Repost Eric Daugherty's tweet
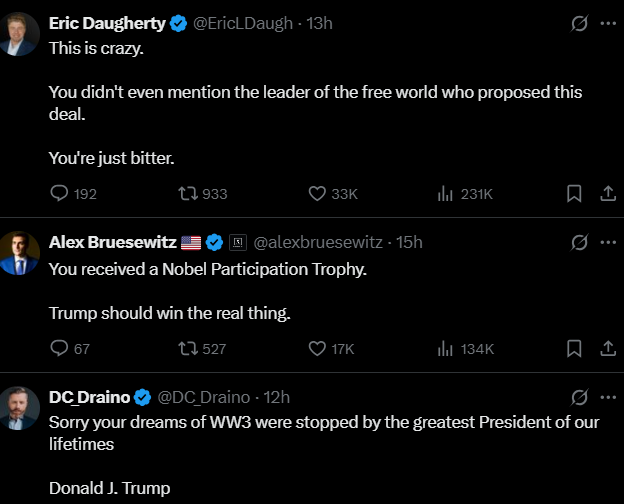Viewport: 624px width, 504px height. pyautogui.click(x=186, y=194)
